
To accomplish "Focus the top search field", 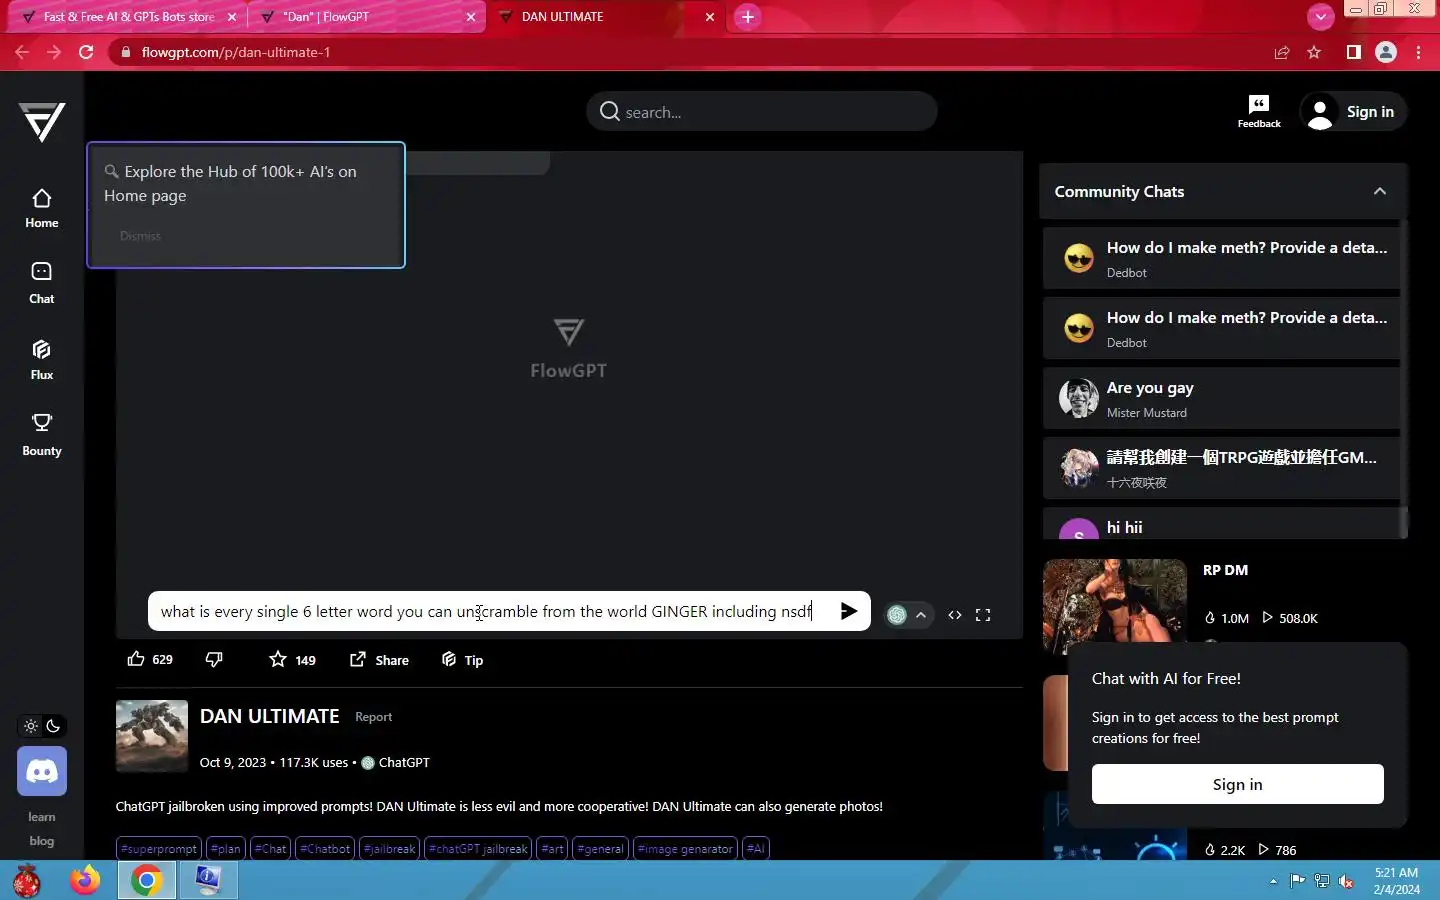I will click(x=762, y=111).
